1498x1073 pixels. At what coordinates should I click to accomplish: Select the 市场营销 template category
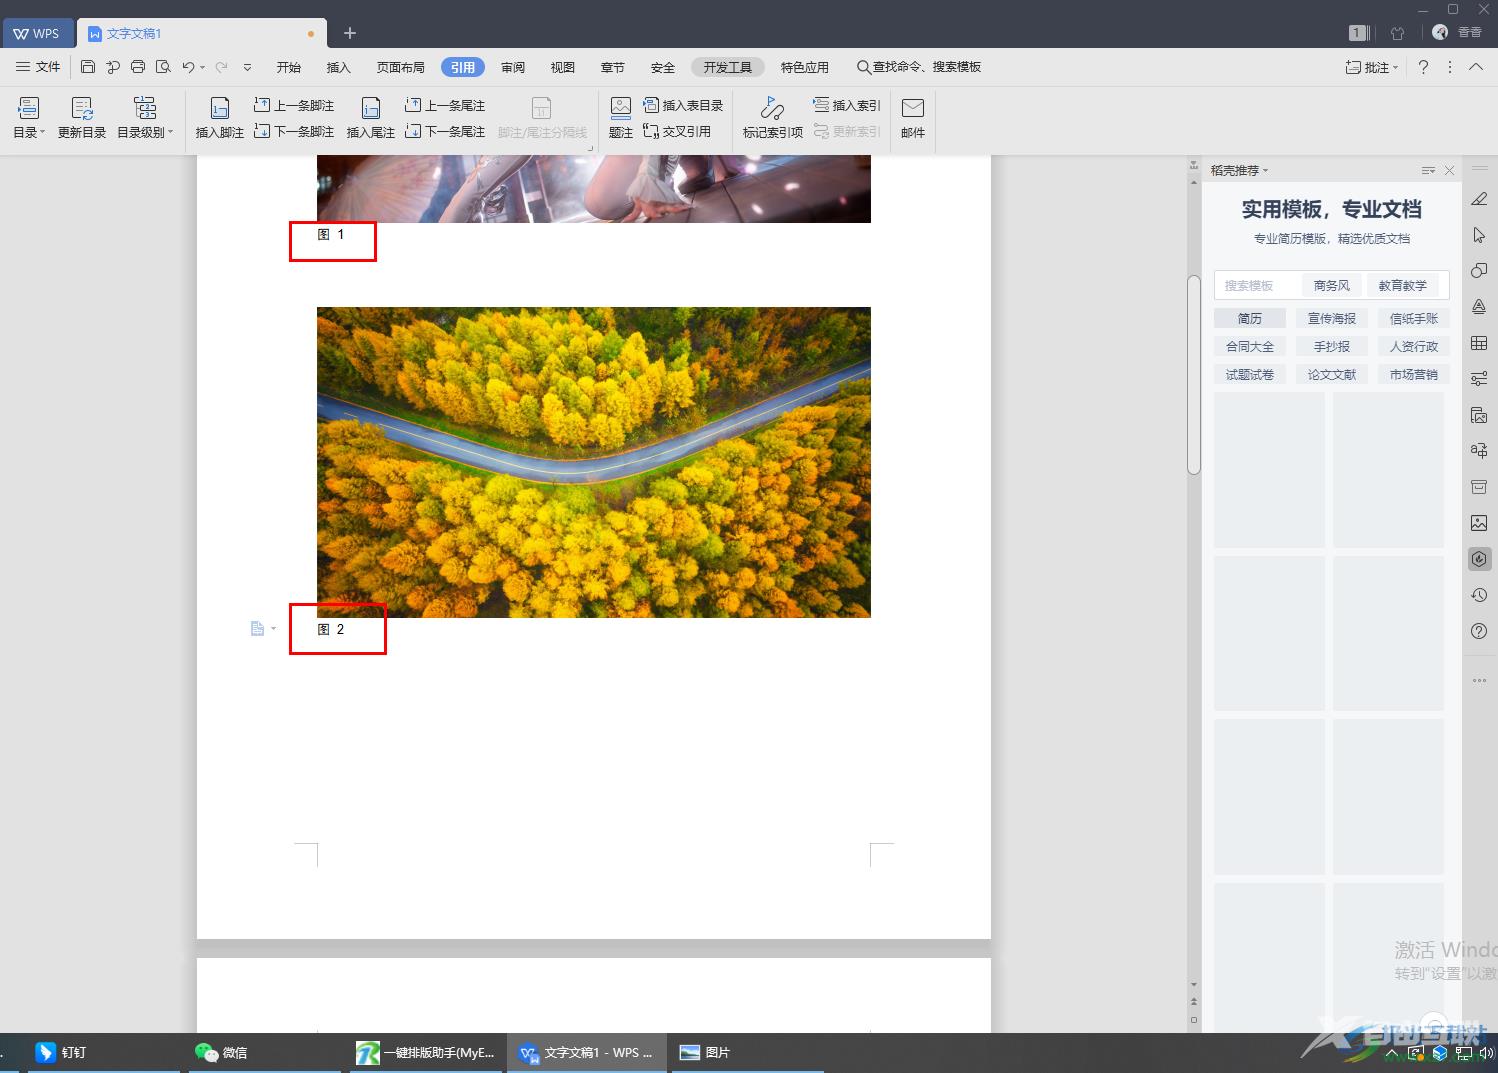point(1414,374)
